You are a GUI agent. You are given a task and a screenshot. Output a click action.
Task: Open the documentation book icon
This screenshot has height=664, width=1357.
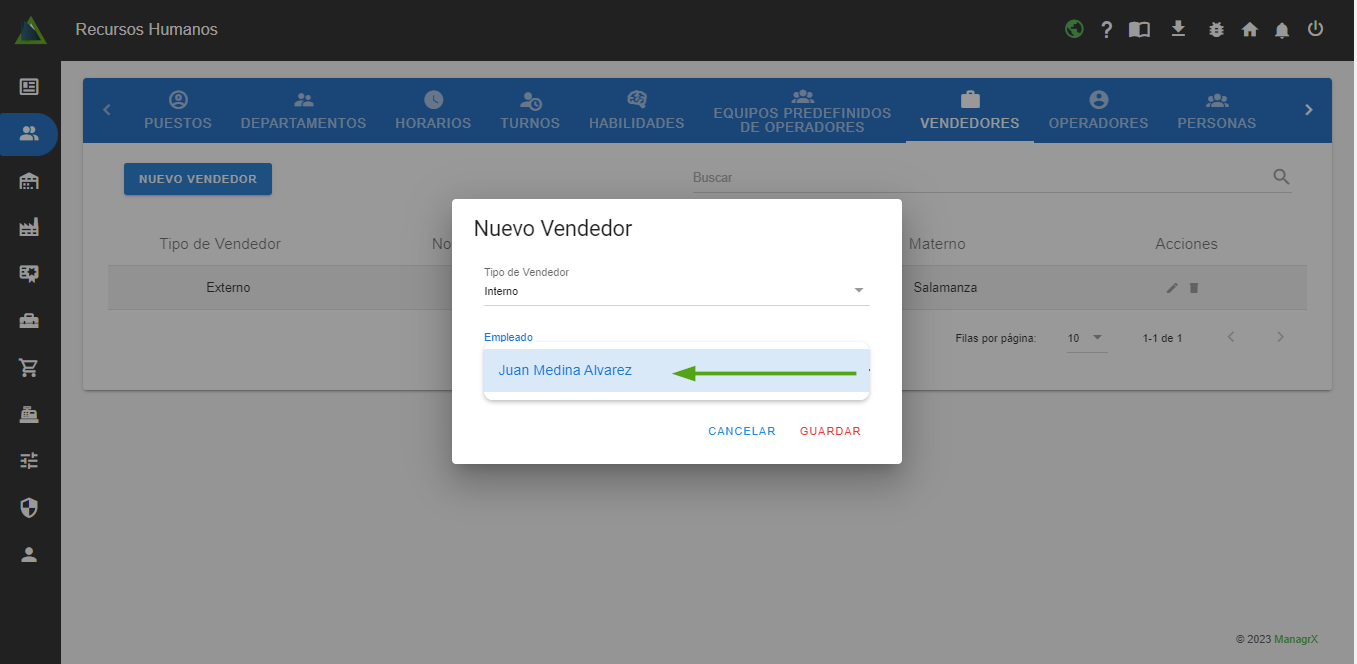pos(1139,30)
